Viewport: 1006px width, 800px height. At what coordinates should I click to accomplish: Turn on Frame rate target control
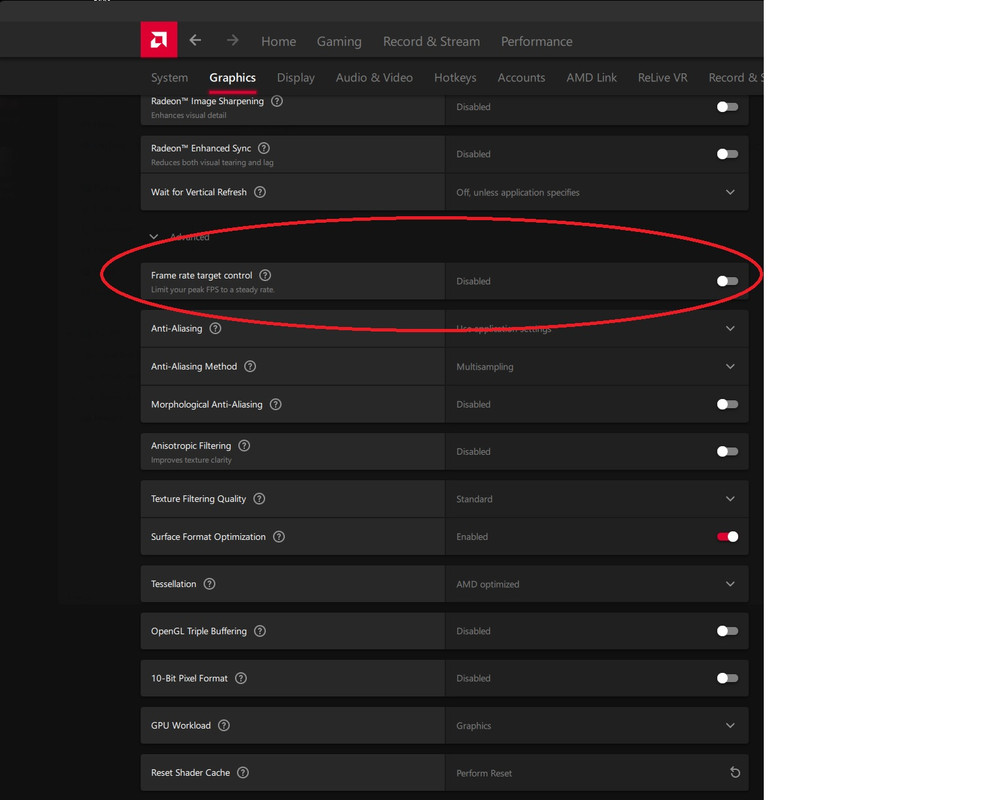[x=728, y=281]
